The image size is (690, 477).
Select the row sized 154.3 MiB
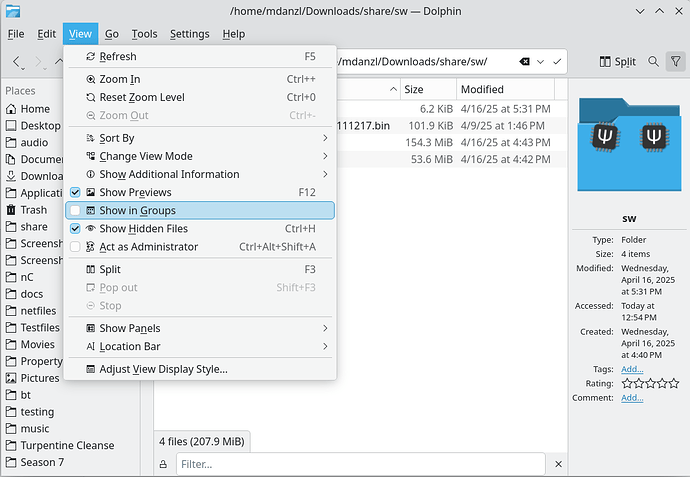coord(451,143)
